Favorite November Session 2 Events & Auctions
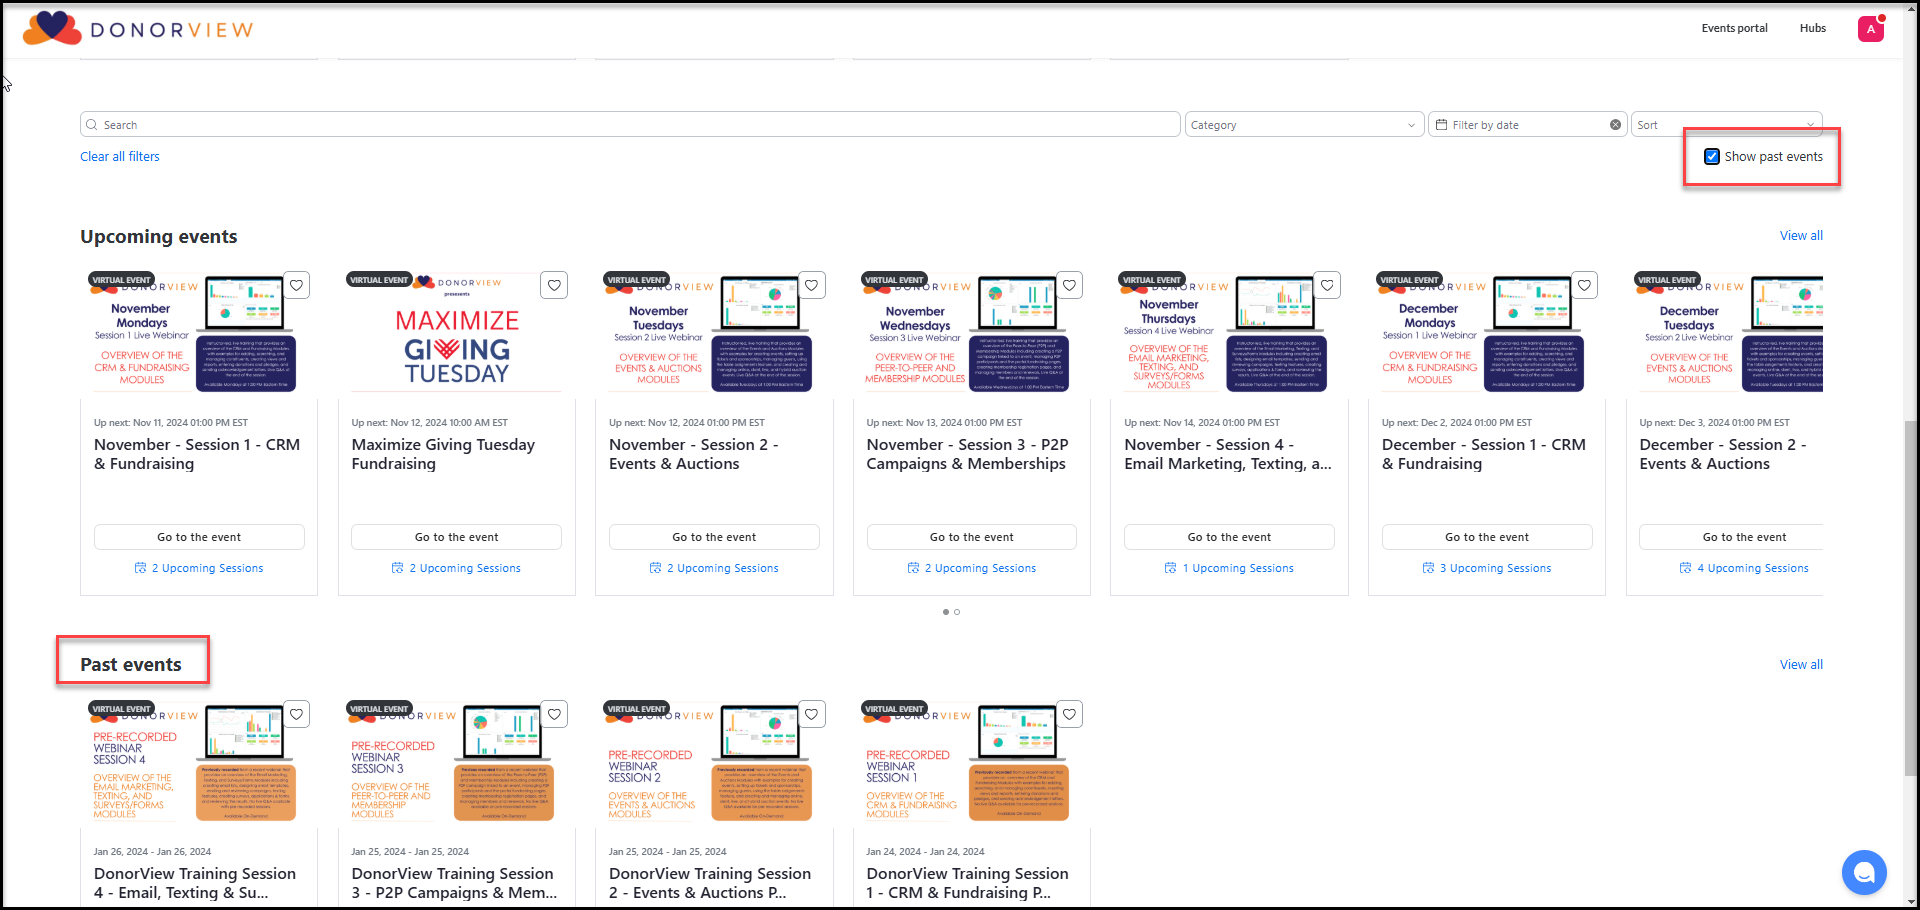The image size is (1920, 910). pyautogui.click(x=812, y=286)
